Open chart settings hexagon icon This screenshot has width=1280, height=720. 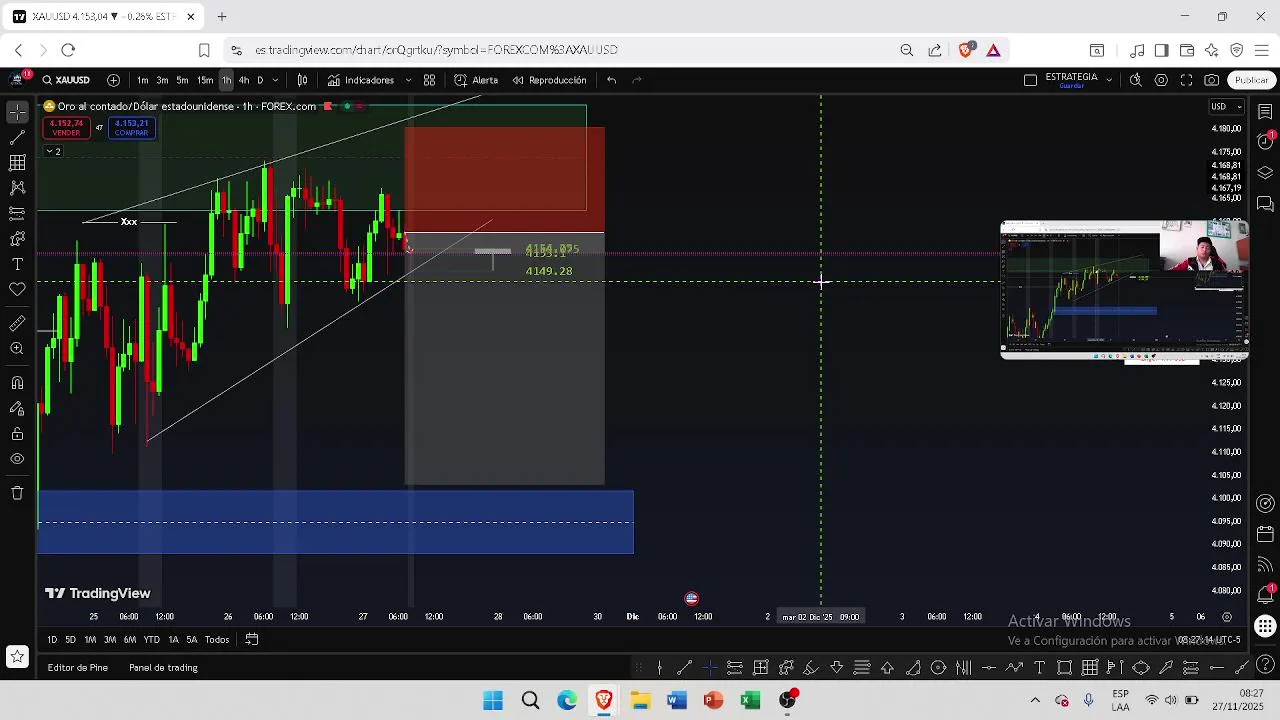1161,80
